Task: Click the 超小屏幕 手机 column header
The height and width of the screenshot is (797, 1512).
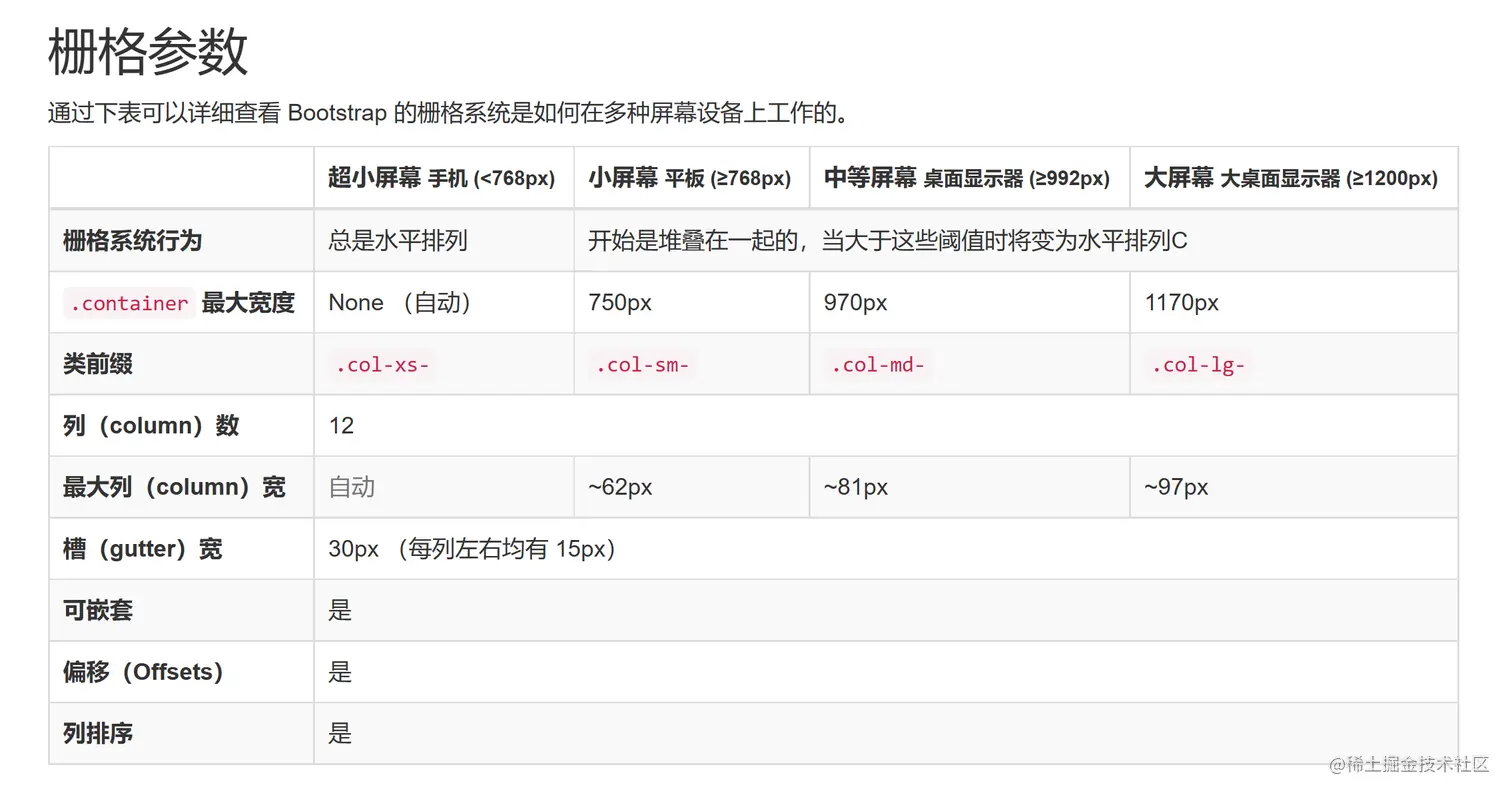Action: [x=441, y=179]
